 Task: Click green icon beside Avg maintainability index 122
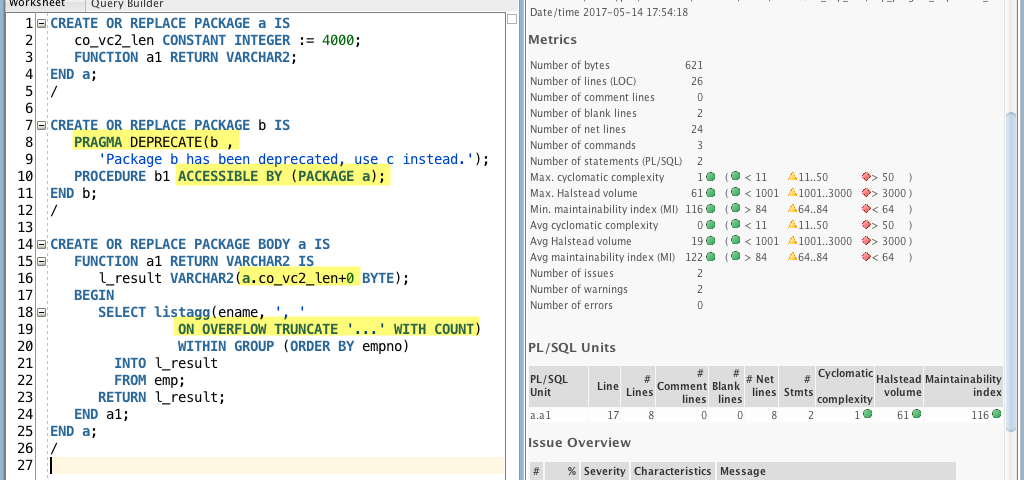click(x=711, y=257)
